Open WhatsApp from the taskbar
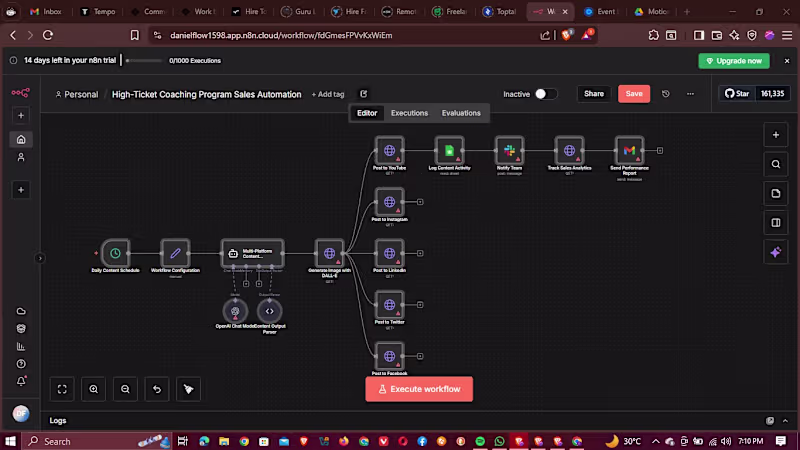 coord(499,441)
